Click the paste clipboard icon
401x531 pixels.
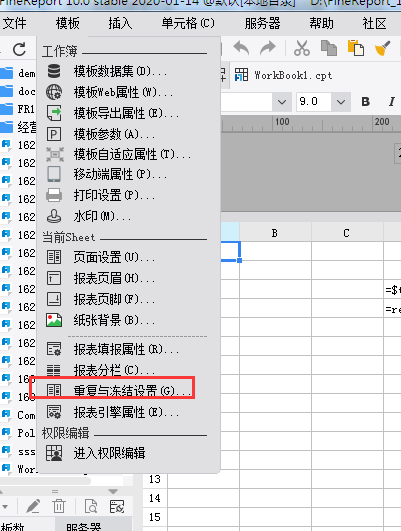coord(356,48)
